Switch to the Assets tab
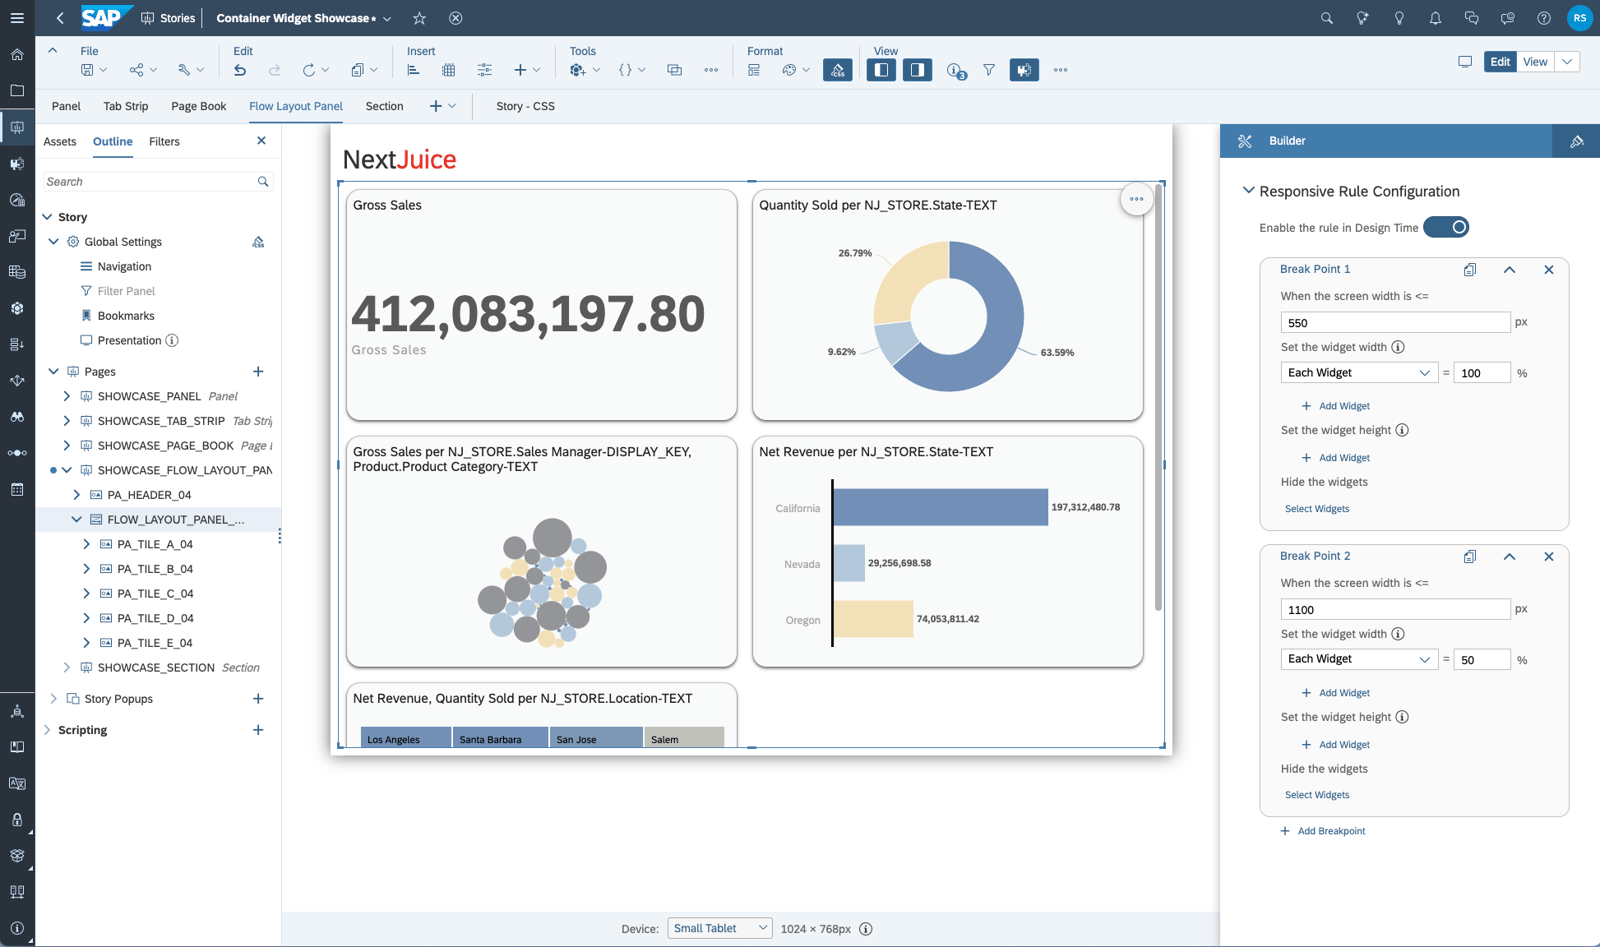Screen dimensions: 1600x947 point(60,141)
